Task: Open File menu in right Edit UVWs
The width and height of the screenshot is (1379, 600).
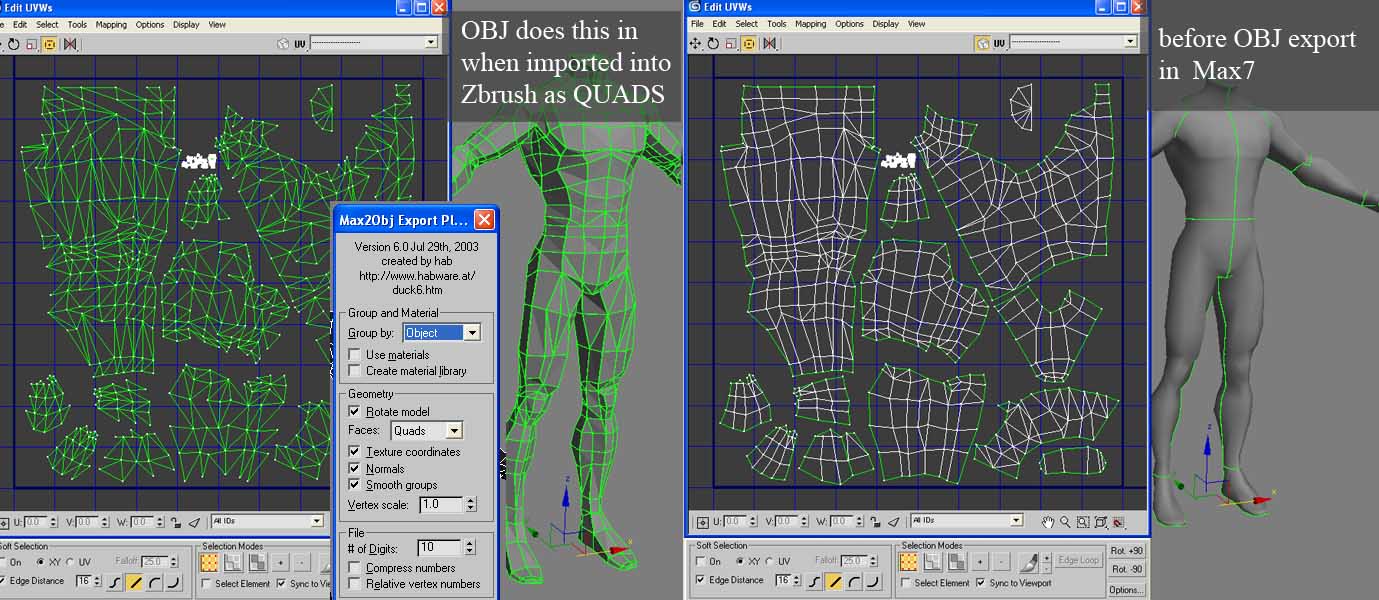Action: [697, 24]
